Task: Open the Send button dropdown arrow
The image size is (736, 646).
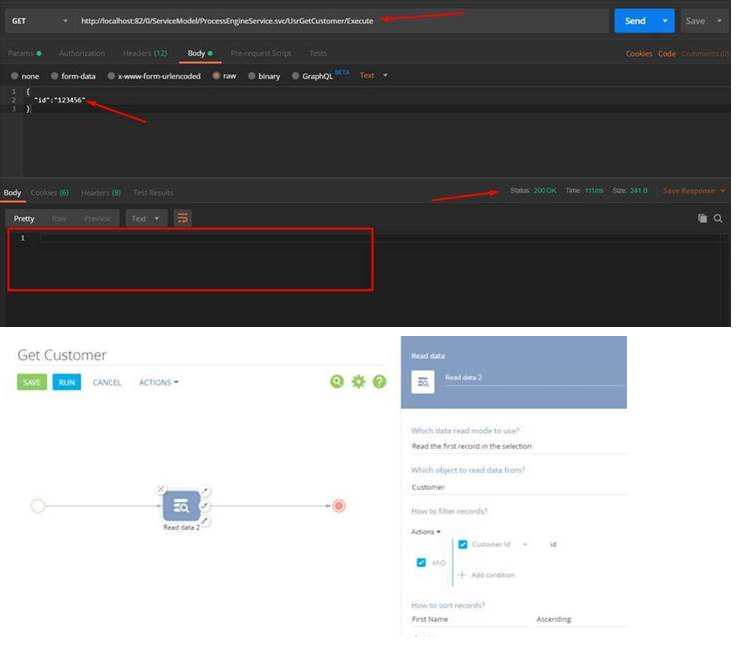Action: tap(664, 21)
